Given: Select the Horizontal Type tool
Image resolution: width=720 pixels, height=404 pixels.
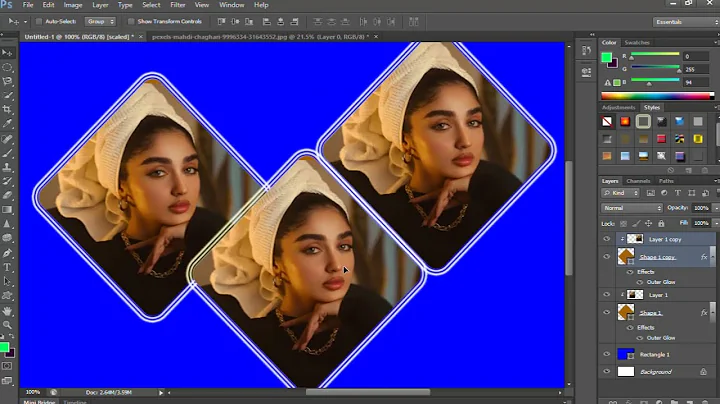Looking at the screenshot, I should point(7,267).
